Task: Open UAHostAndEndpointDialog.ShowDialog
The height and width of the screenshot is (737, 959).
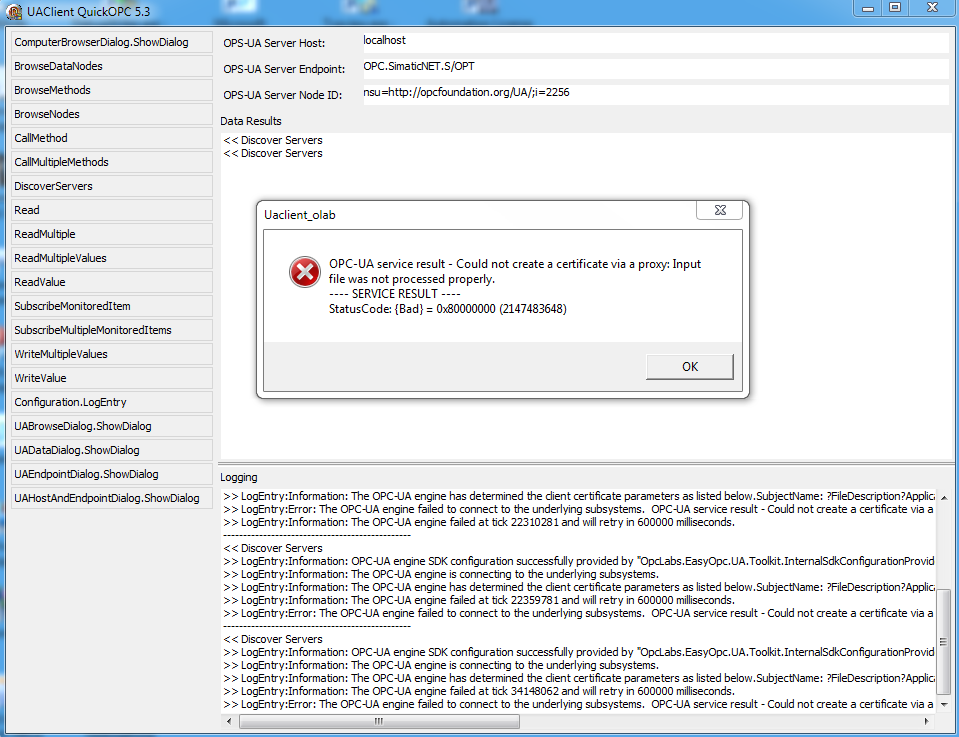Action: pos(112,498)
